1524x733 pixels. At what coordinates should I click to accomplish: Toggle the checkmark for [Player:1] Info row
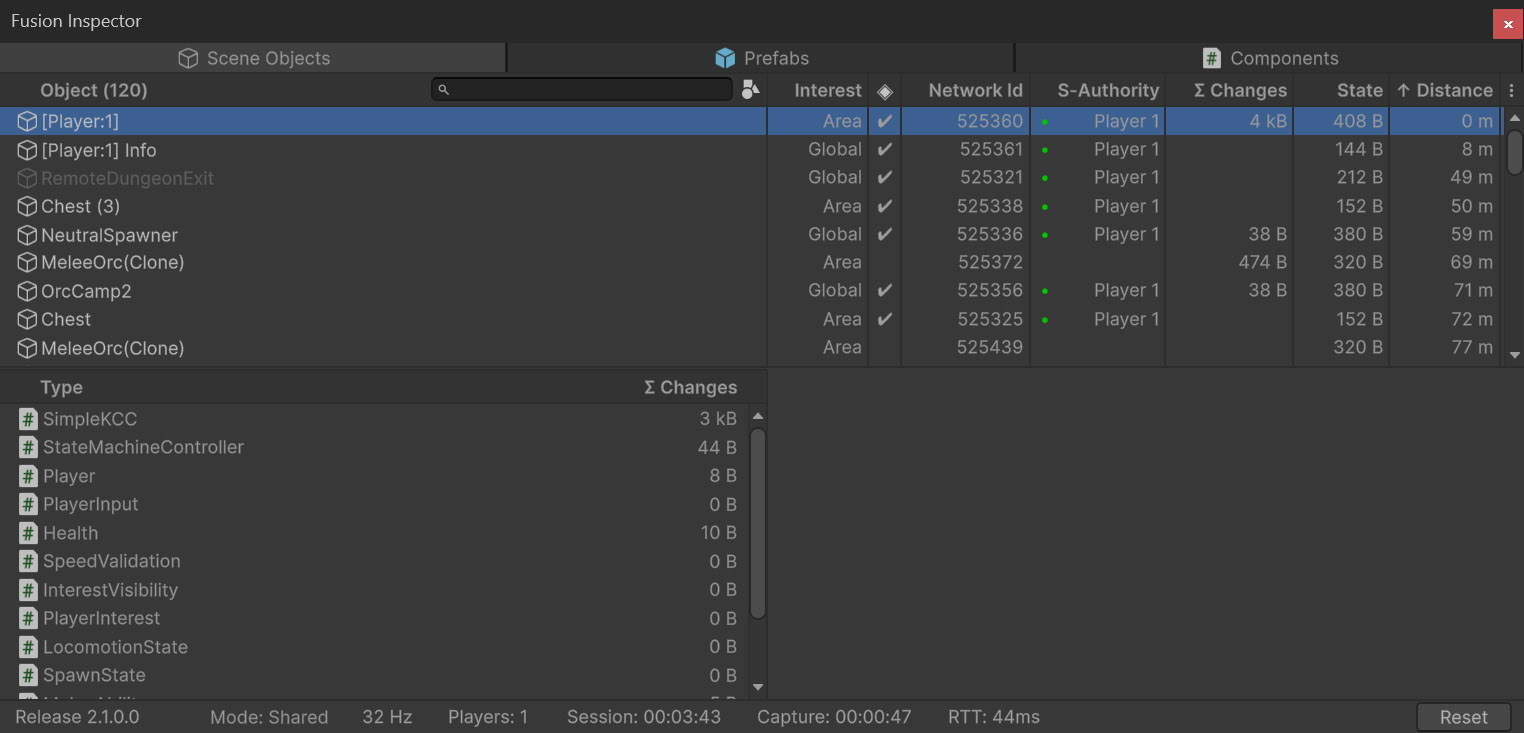tap(884, 150)
